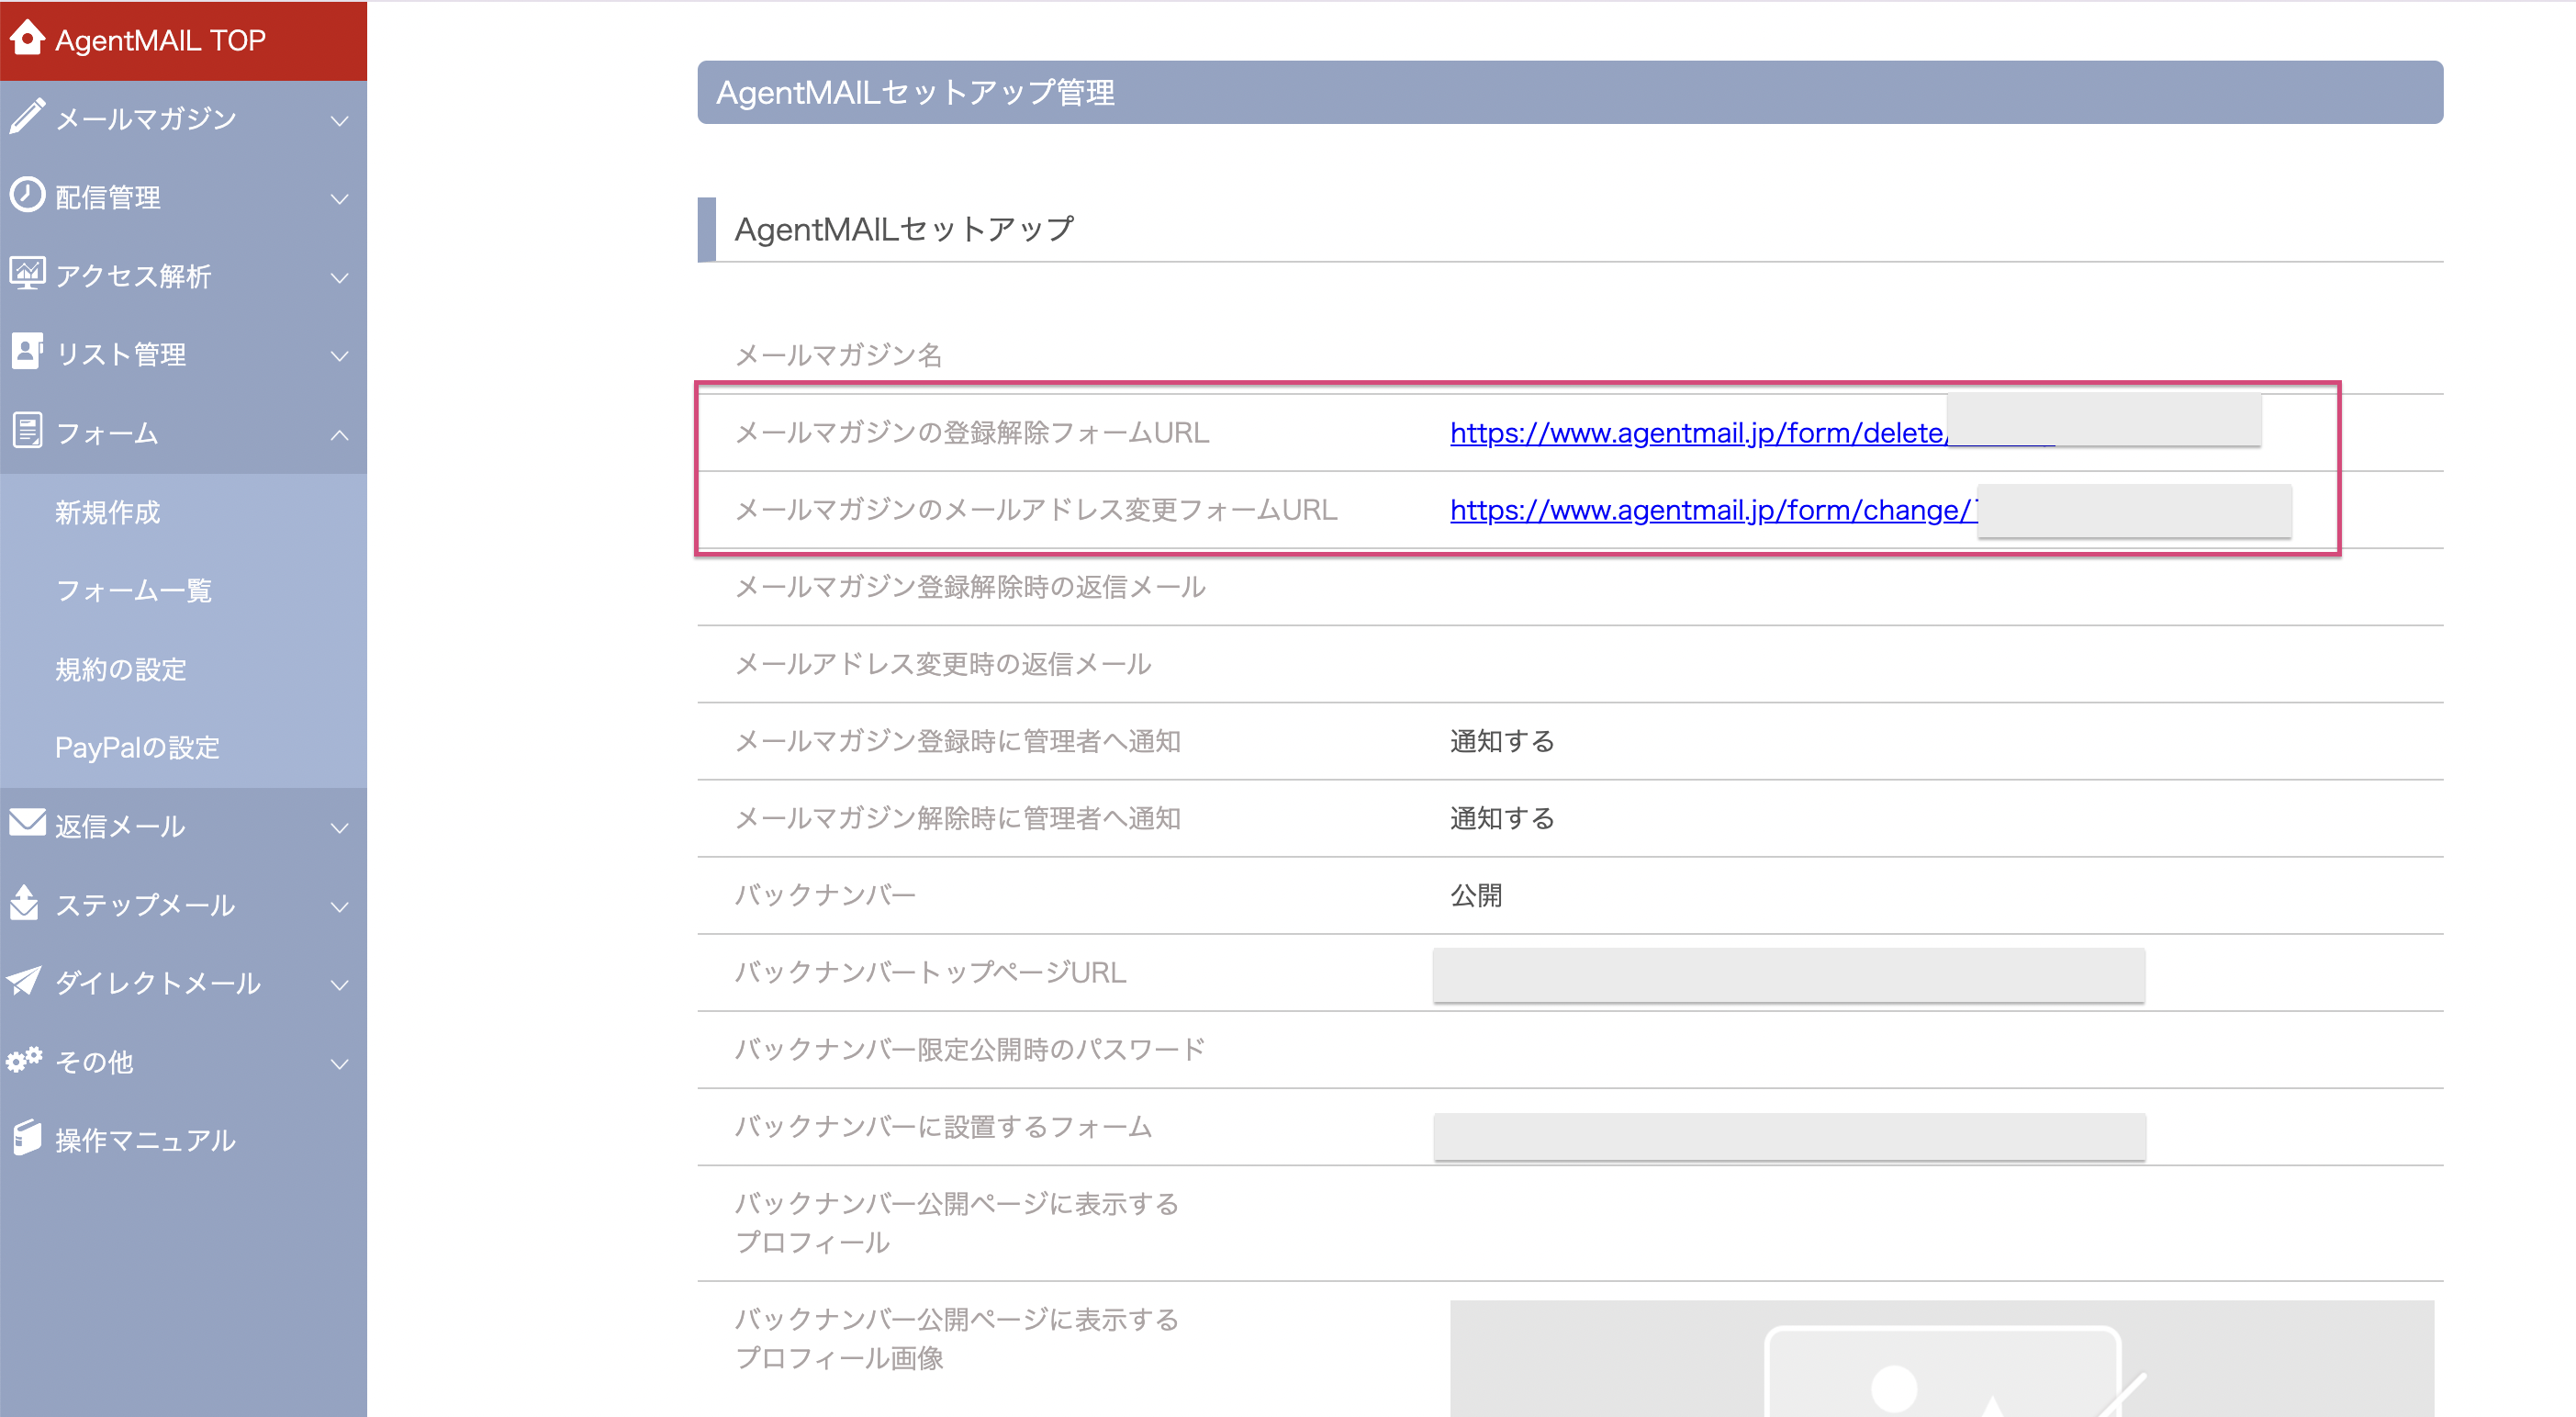Image resolution: width=2576 pixels, height=1417 pixels.
Task: Expand the メールマガジン menu chevron
Action: pos(340,121)
